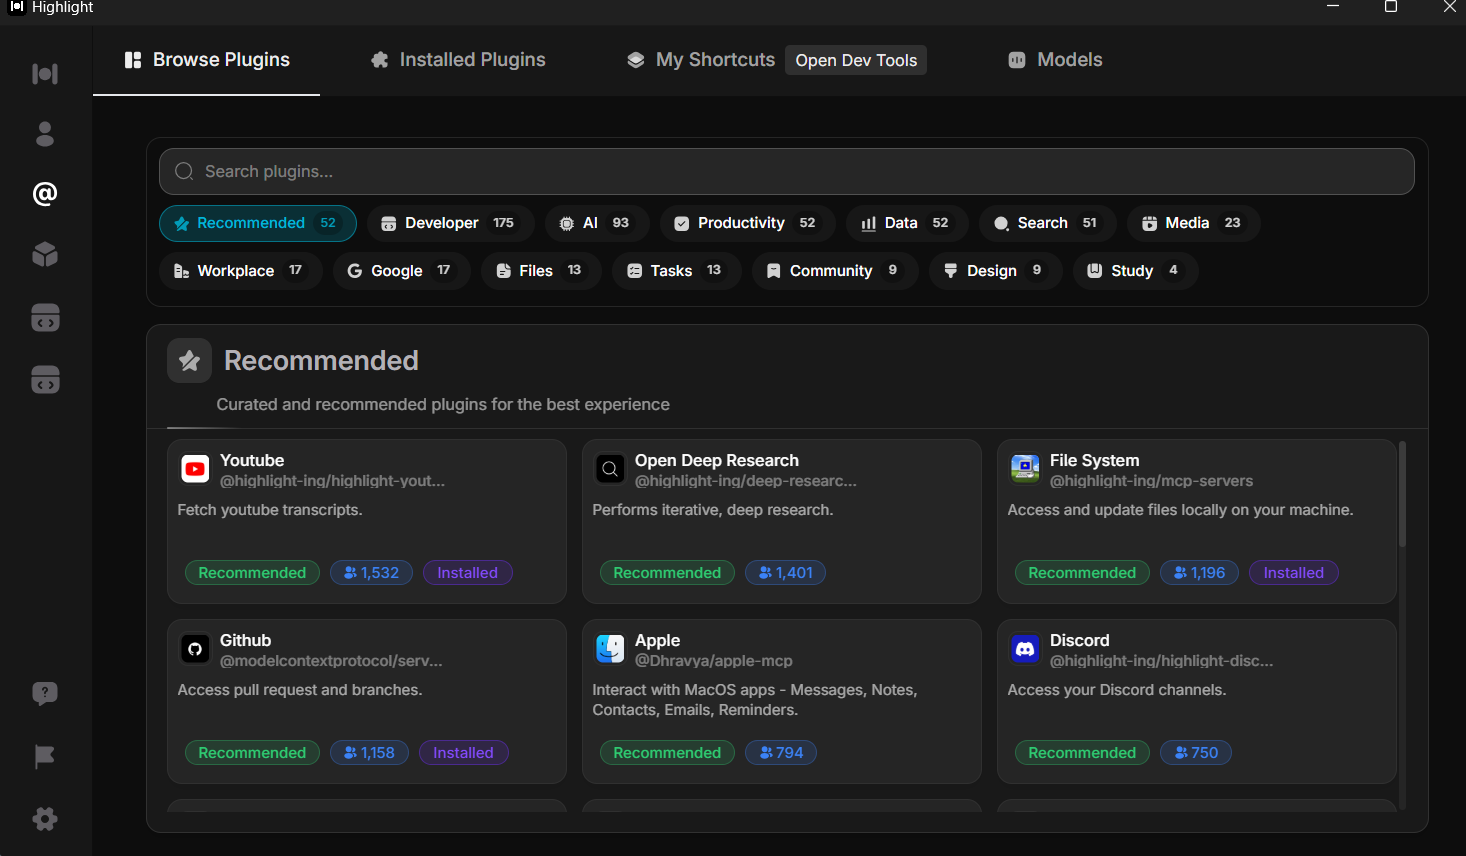
Task: Switch to the Installed Plugins tab
Action: click(x=458, y=60)
